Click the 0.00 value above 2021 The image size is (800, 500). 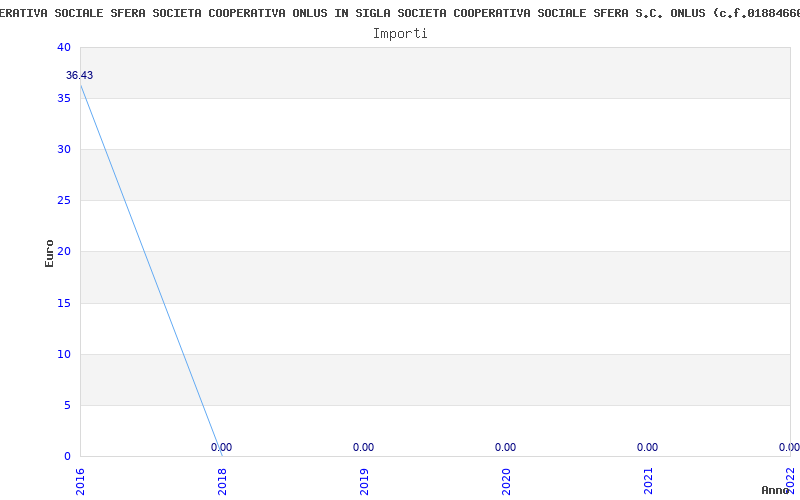[x=647, y=447]
